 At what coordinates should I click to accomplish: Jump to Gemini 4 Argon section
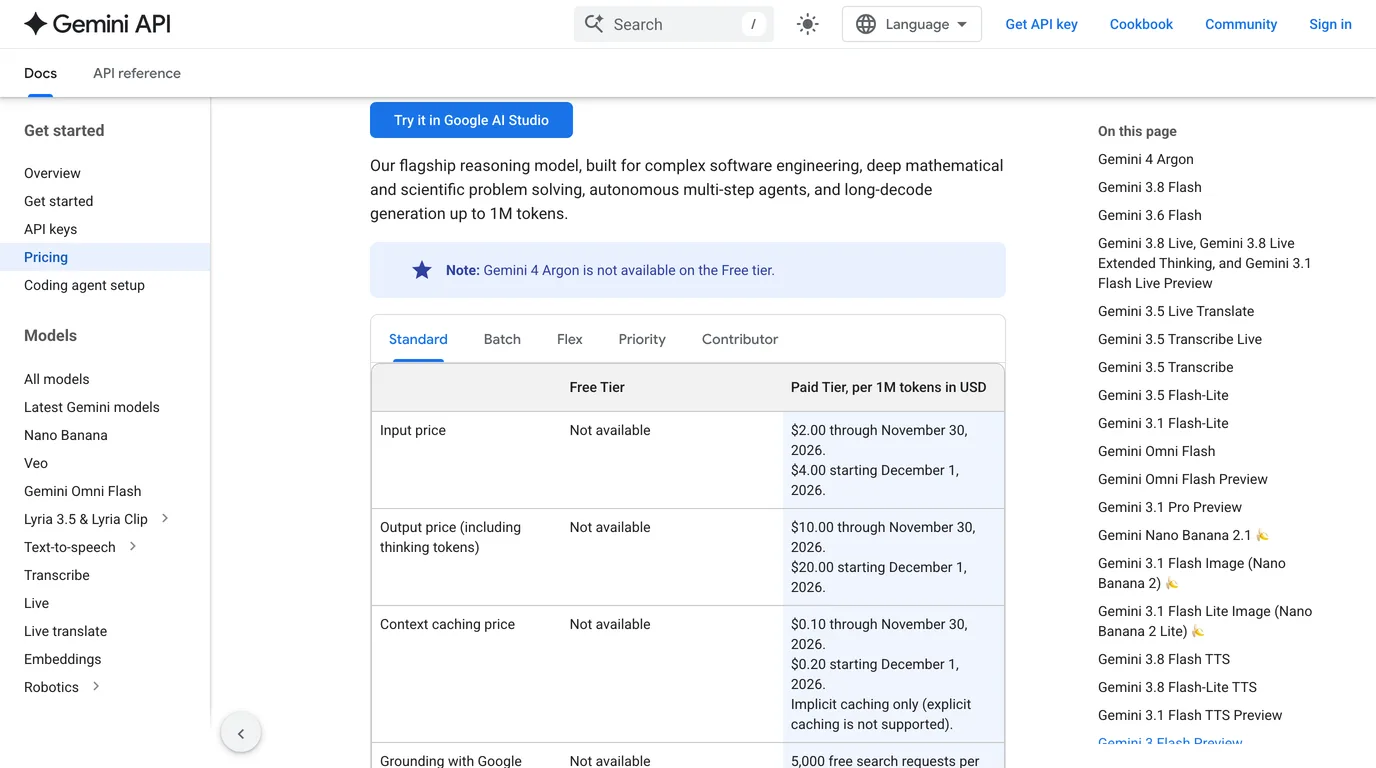1145,159
